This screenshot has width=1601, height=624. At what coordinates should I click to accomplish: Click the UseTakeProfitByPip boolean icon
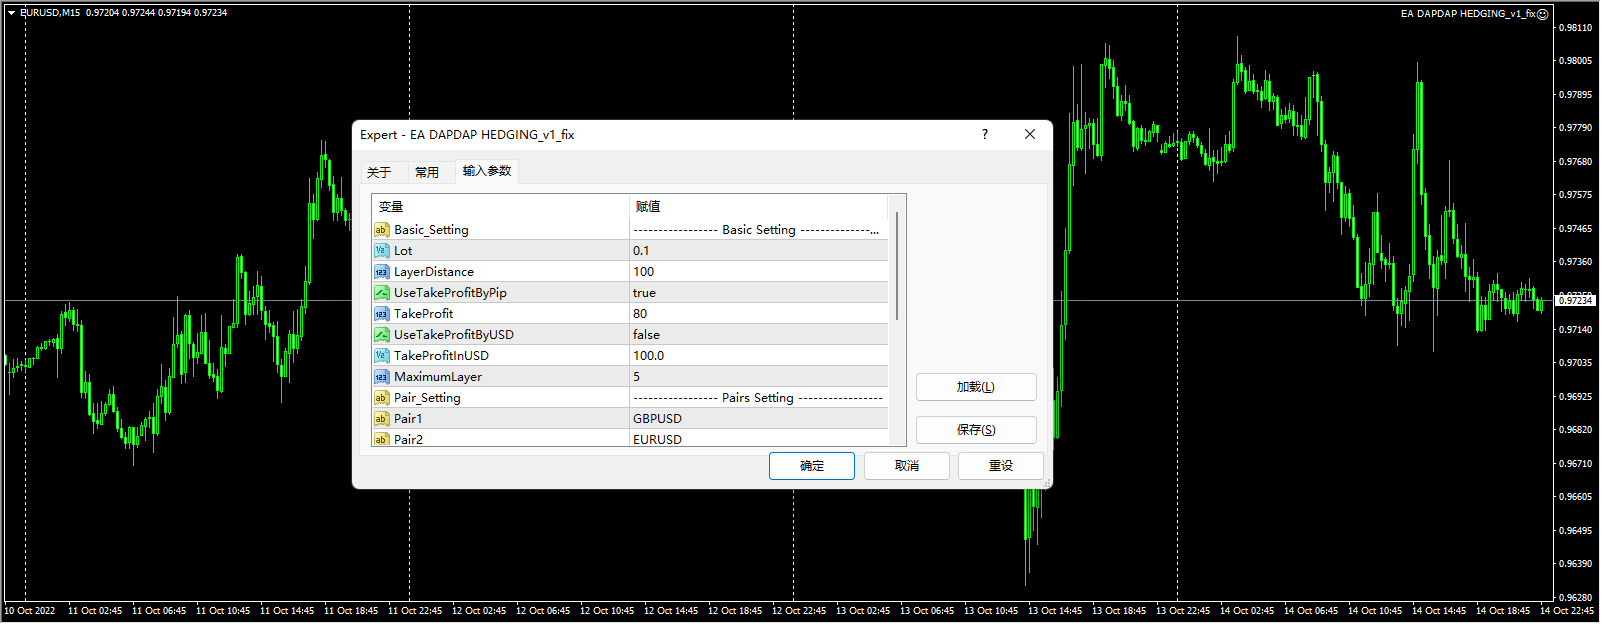click(x=381, y=293)
